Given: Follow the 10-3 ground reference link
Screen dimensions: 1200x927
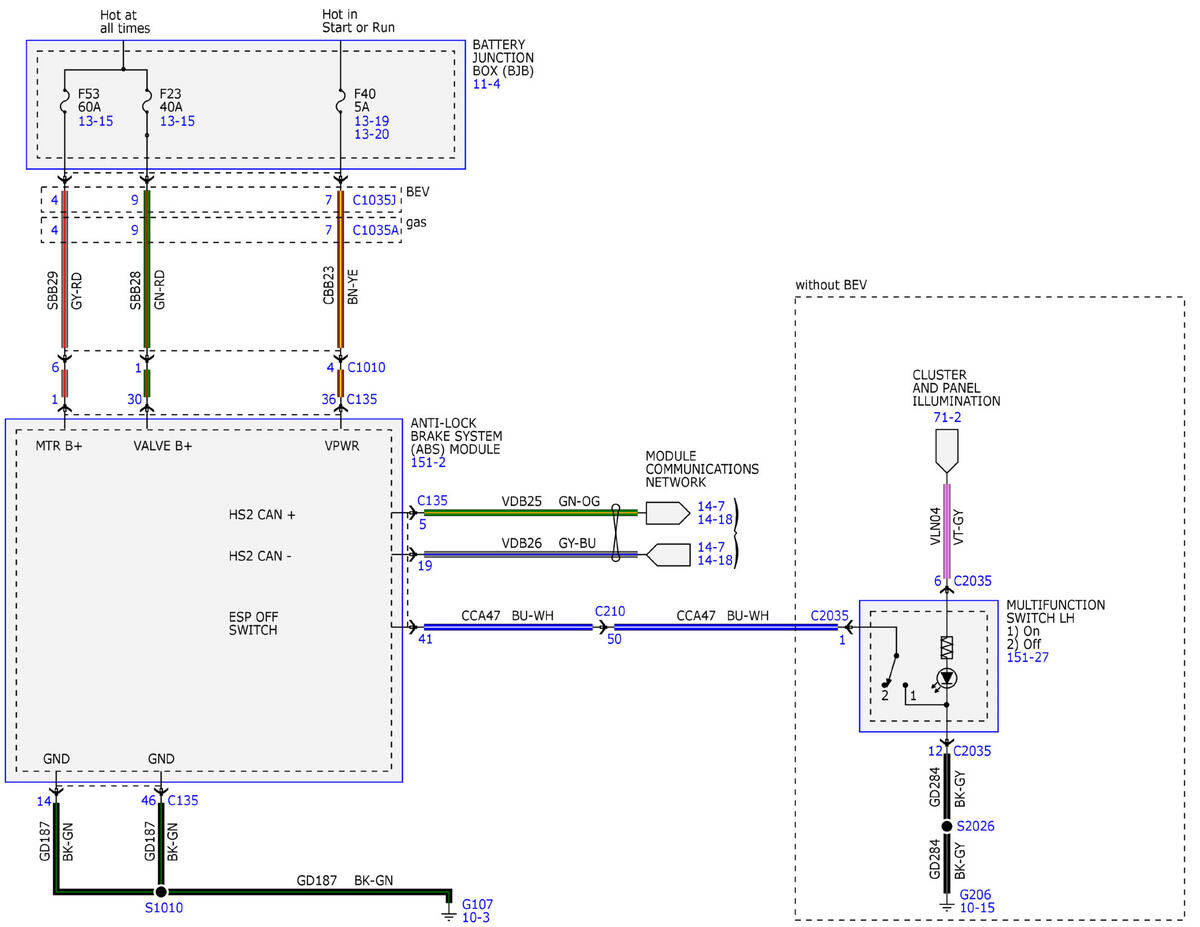Looking at the screenshot, I should tap(476, 916).
